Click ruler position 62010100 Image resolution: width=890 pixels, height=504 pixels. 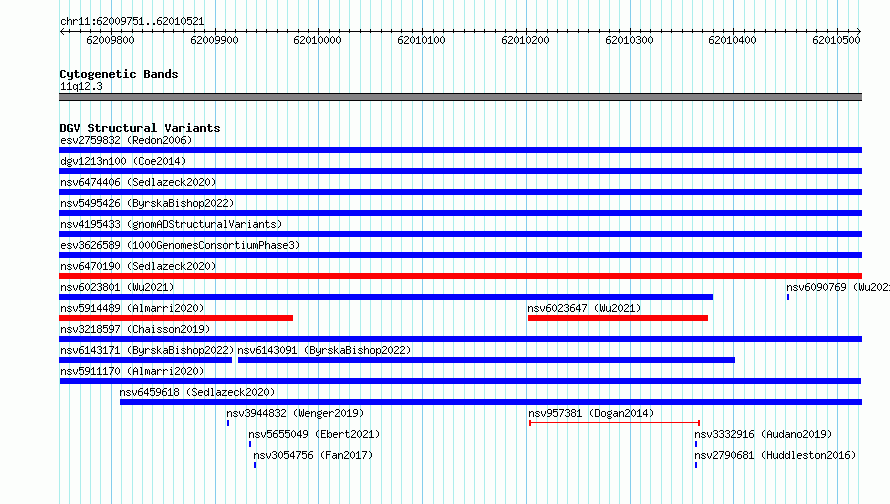click(x=421, y=40)
